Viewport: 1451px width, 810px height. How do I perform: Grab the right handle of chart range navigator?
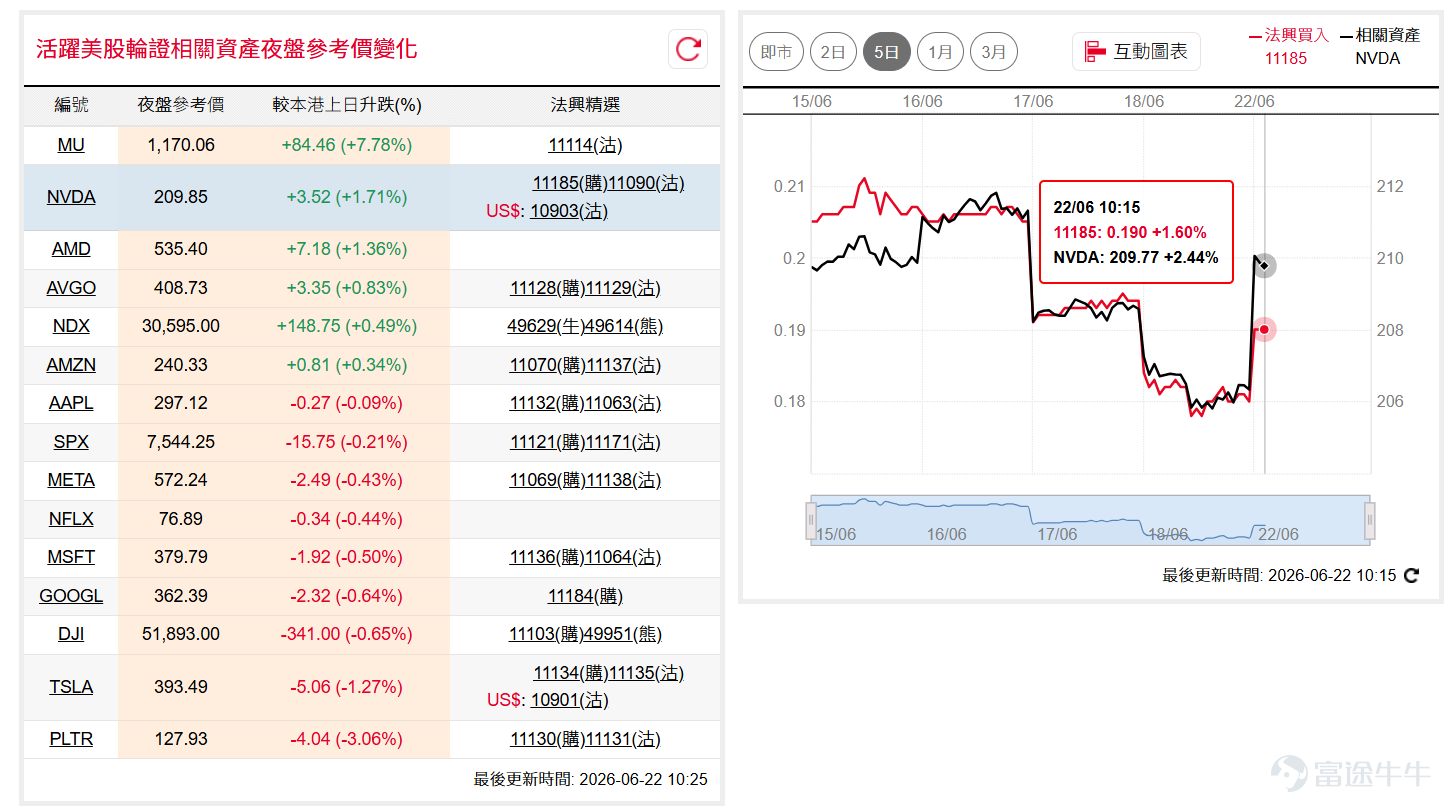pos(1370,520)
